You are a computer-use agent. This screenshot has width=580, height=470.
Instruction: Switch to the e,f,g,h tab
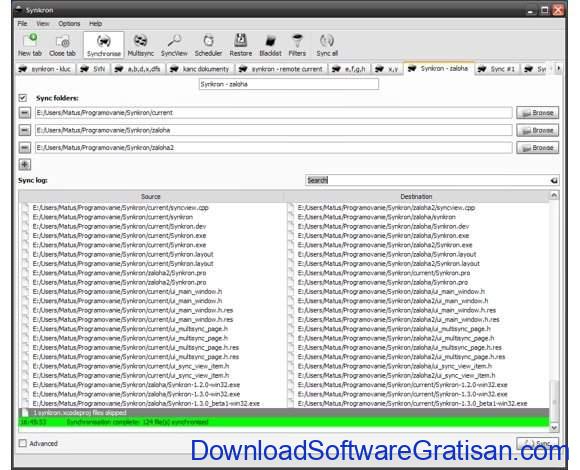coord(349,69)
